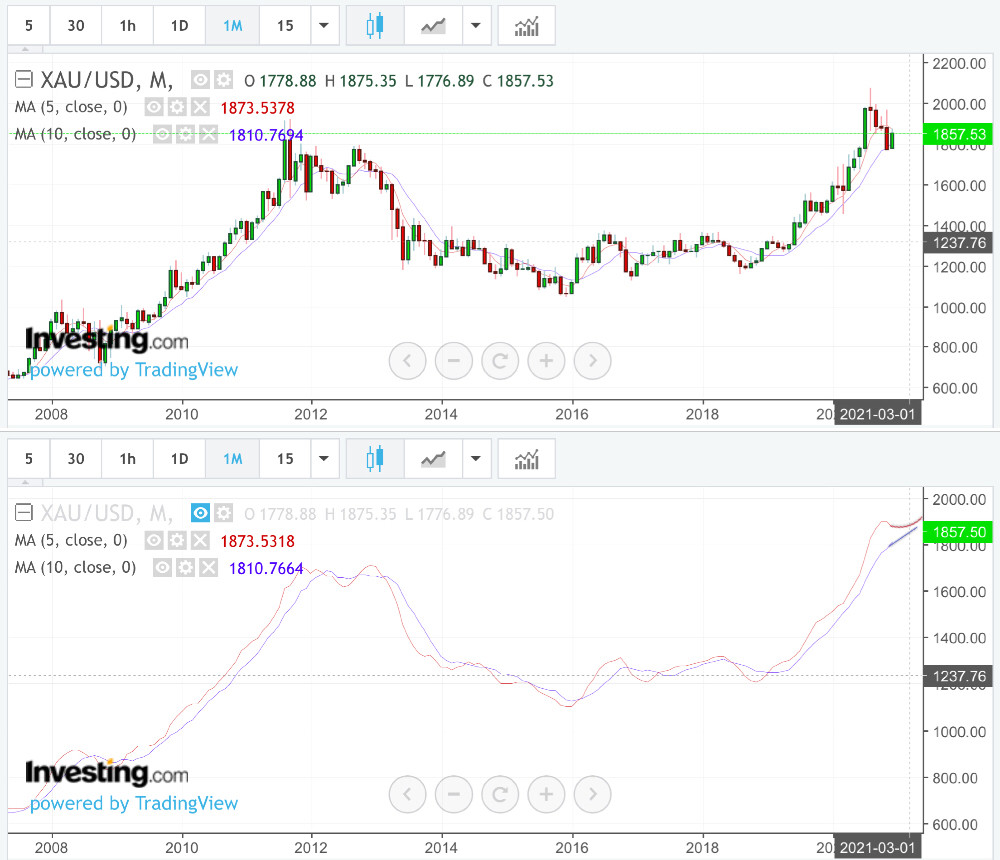Toggle visibility of MA 10 in bottom chart
This screenshot has height=860, width=1000.
pos(162,567)
